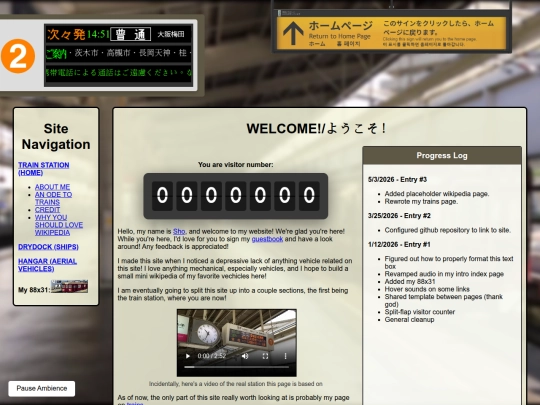Open the video in fullscreen
This screenshot has width=540, height=405.
coord(265,356)
